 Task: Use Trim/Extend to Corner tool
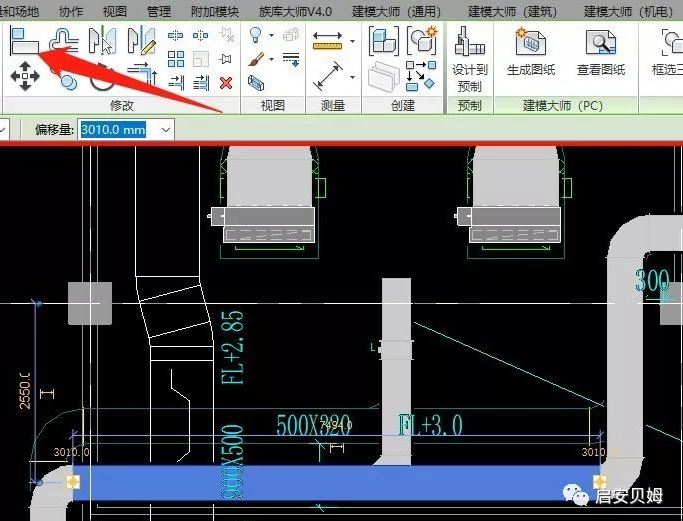(x=142, y=74)
